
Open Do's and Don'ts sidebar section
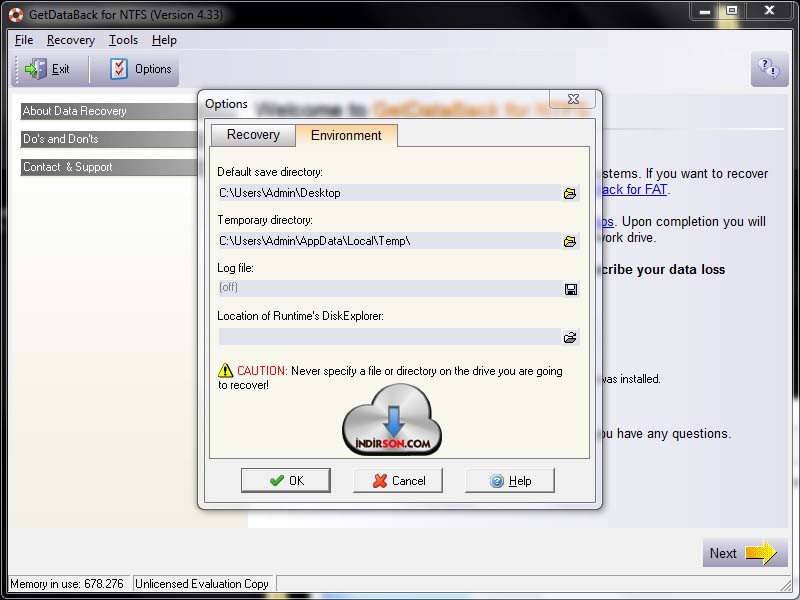(x=109, y=139)
